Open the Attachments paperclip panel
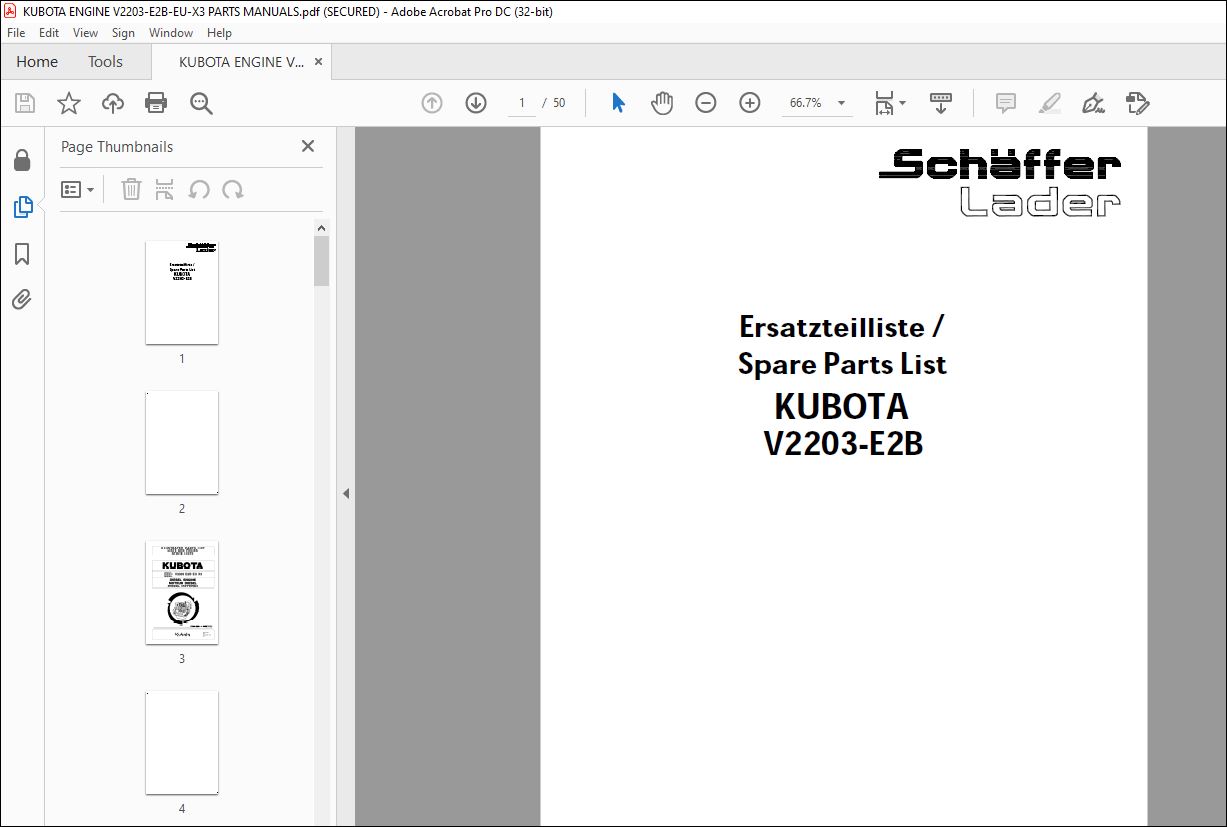 (22, 299)
